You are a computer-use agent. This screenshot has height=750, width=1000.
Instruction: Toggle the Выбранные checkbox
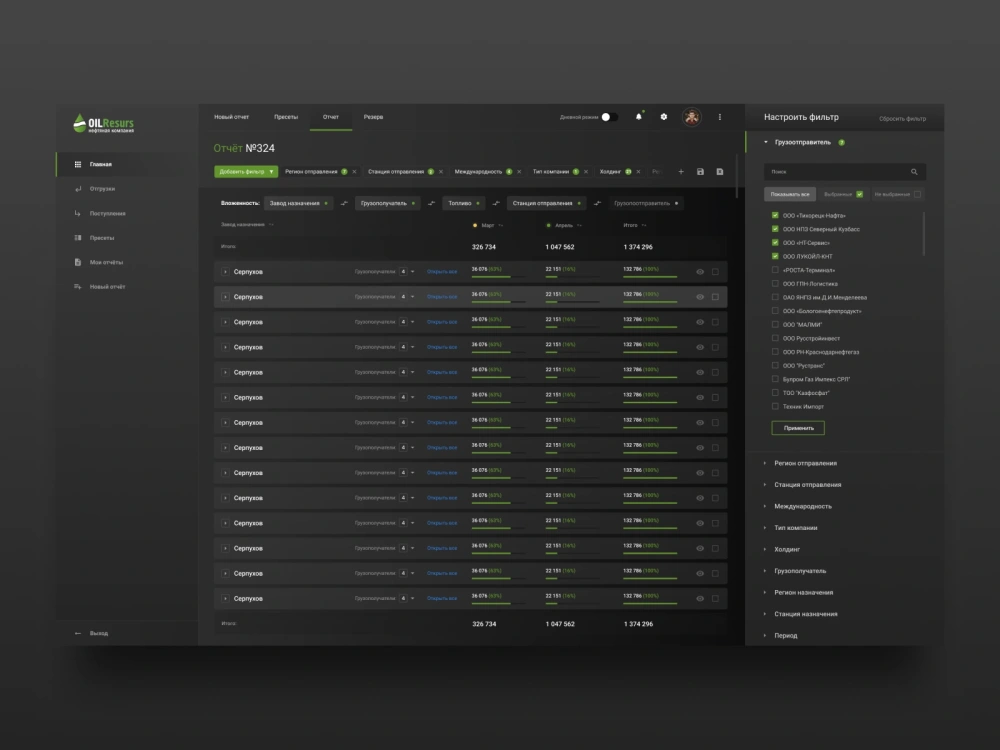click(x=860, y=195)
